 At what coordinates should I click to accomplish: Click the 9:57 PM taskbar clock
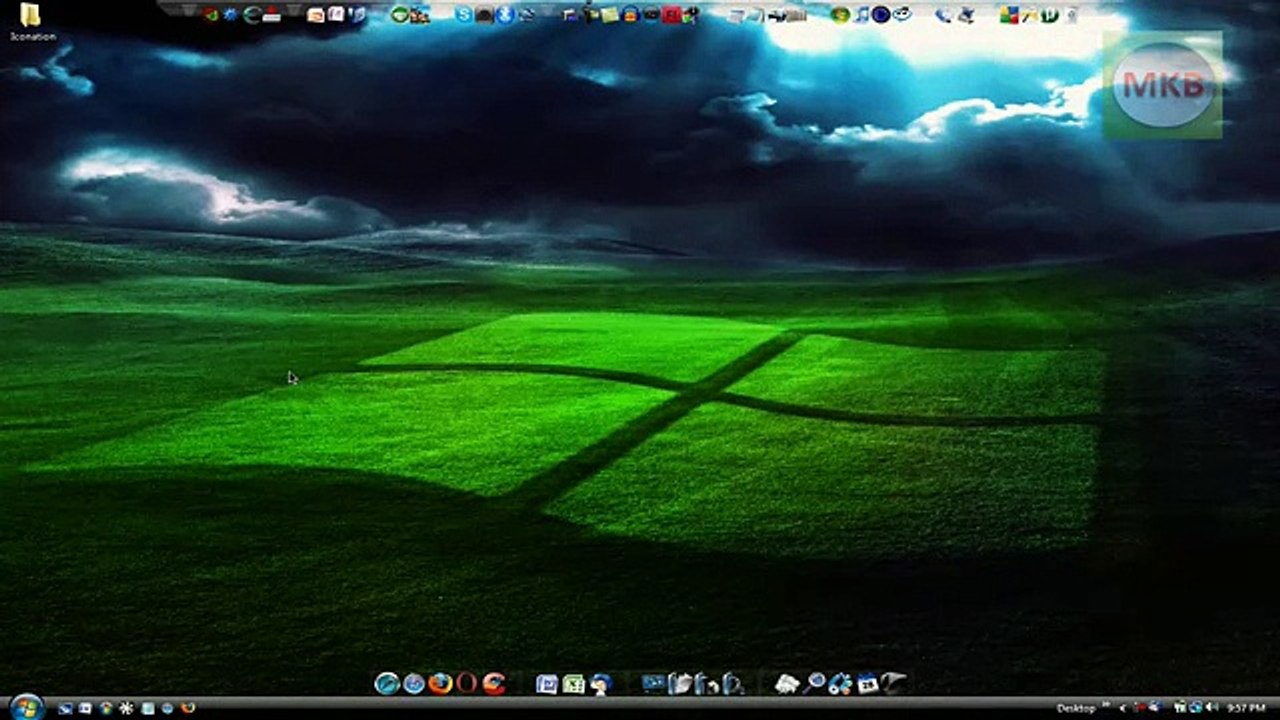(1247, 708)
